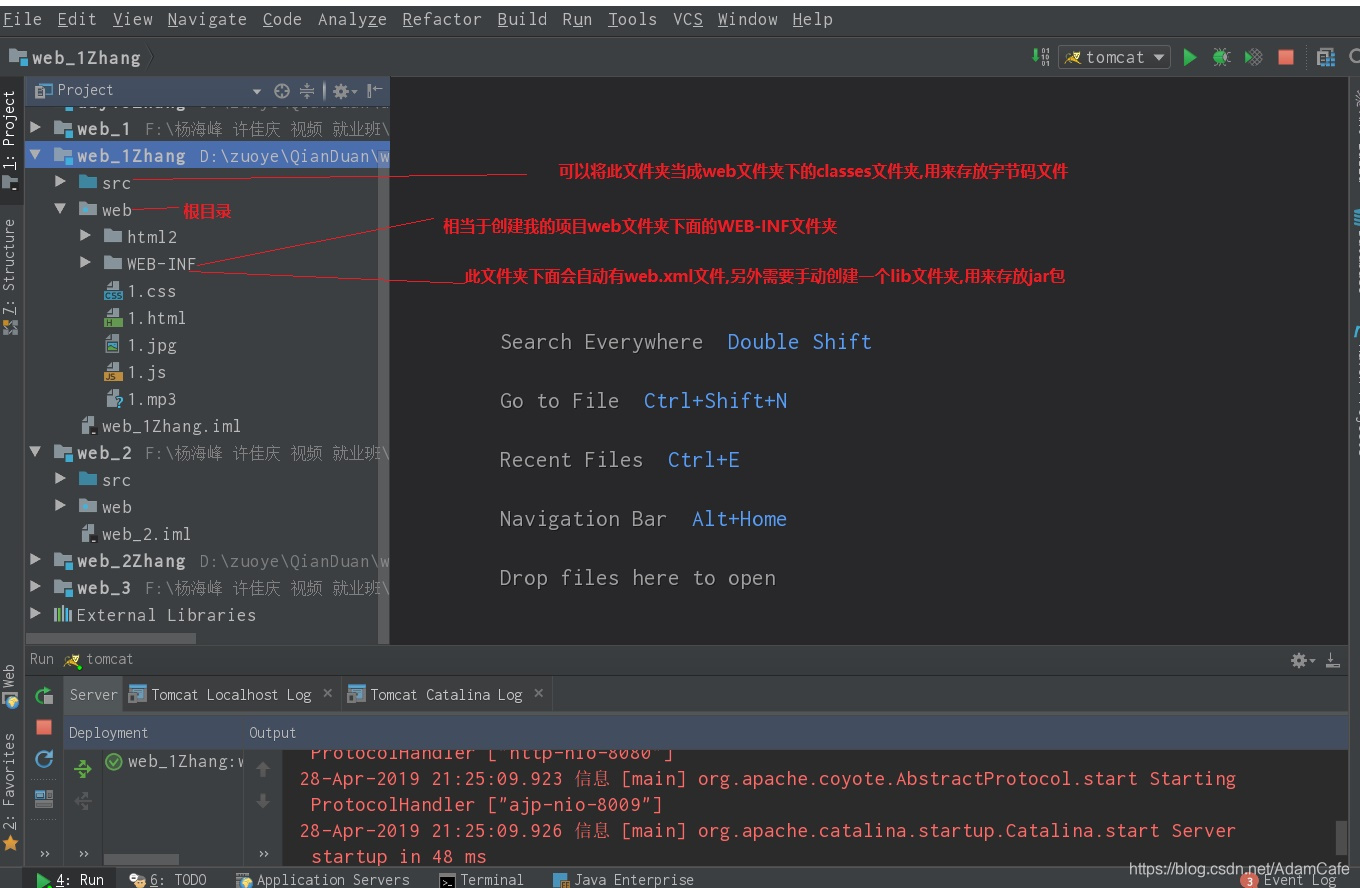
Task: Open Run panel settings gear
Action: pos(1302,660)
